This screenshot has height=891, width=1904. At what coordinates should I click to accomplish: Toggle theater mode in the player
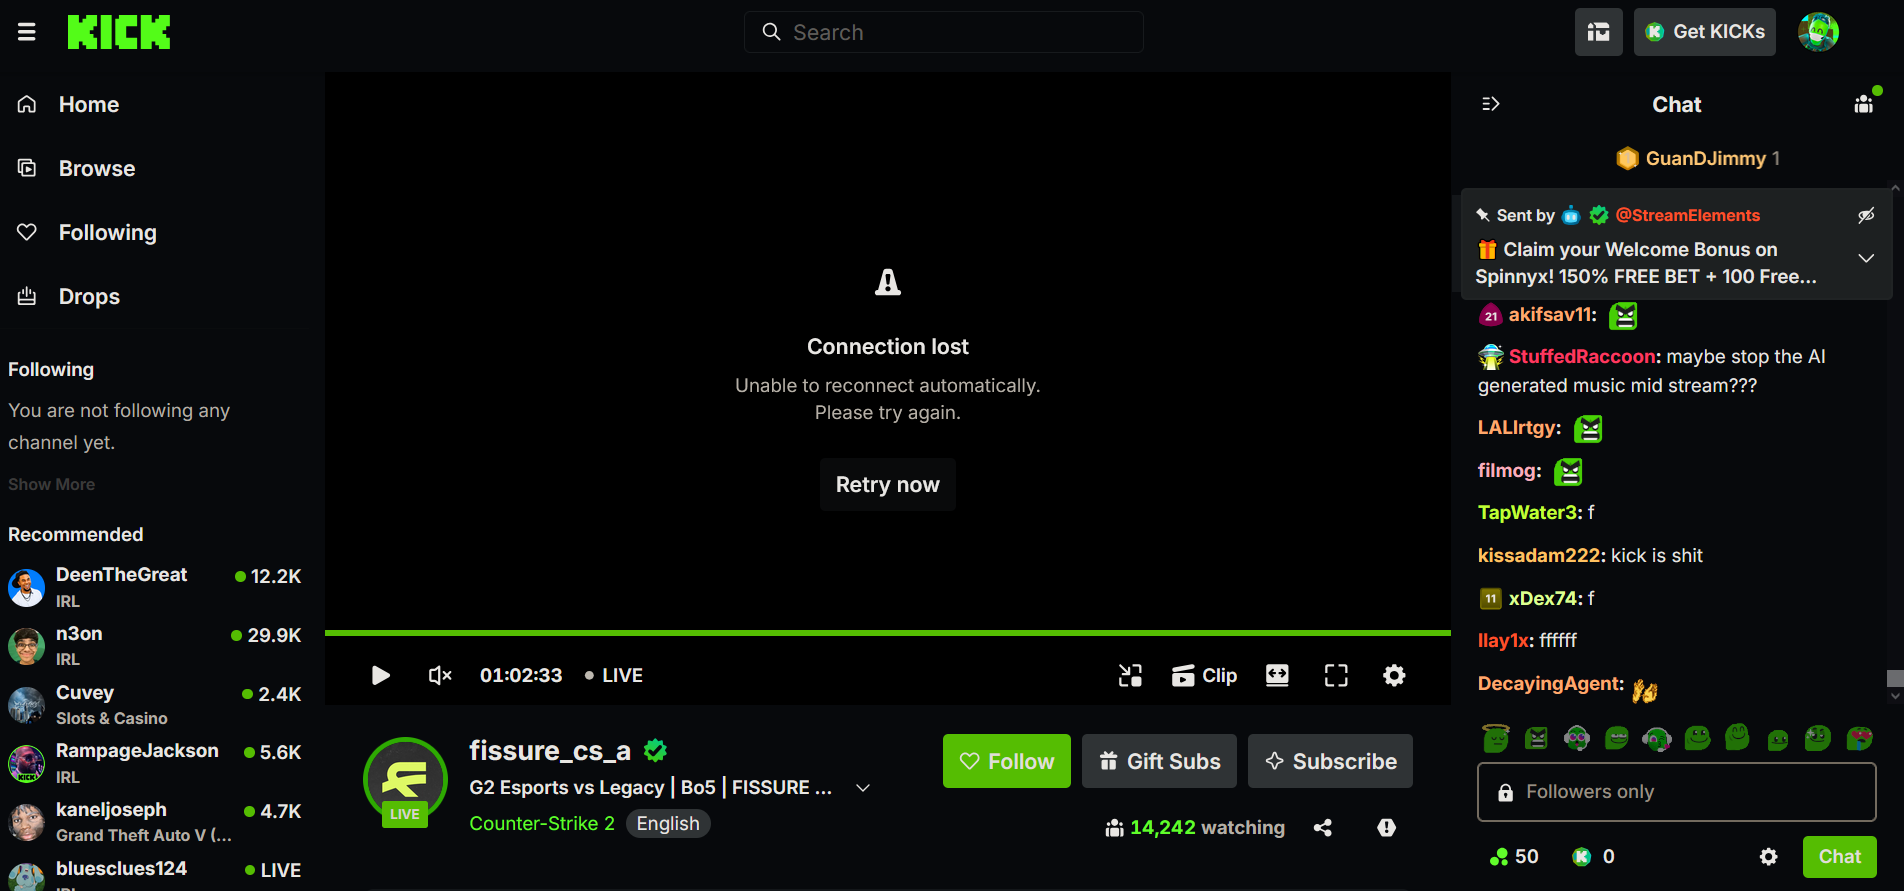(1277, 676)
